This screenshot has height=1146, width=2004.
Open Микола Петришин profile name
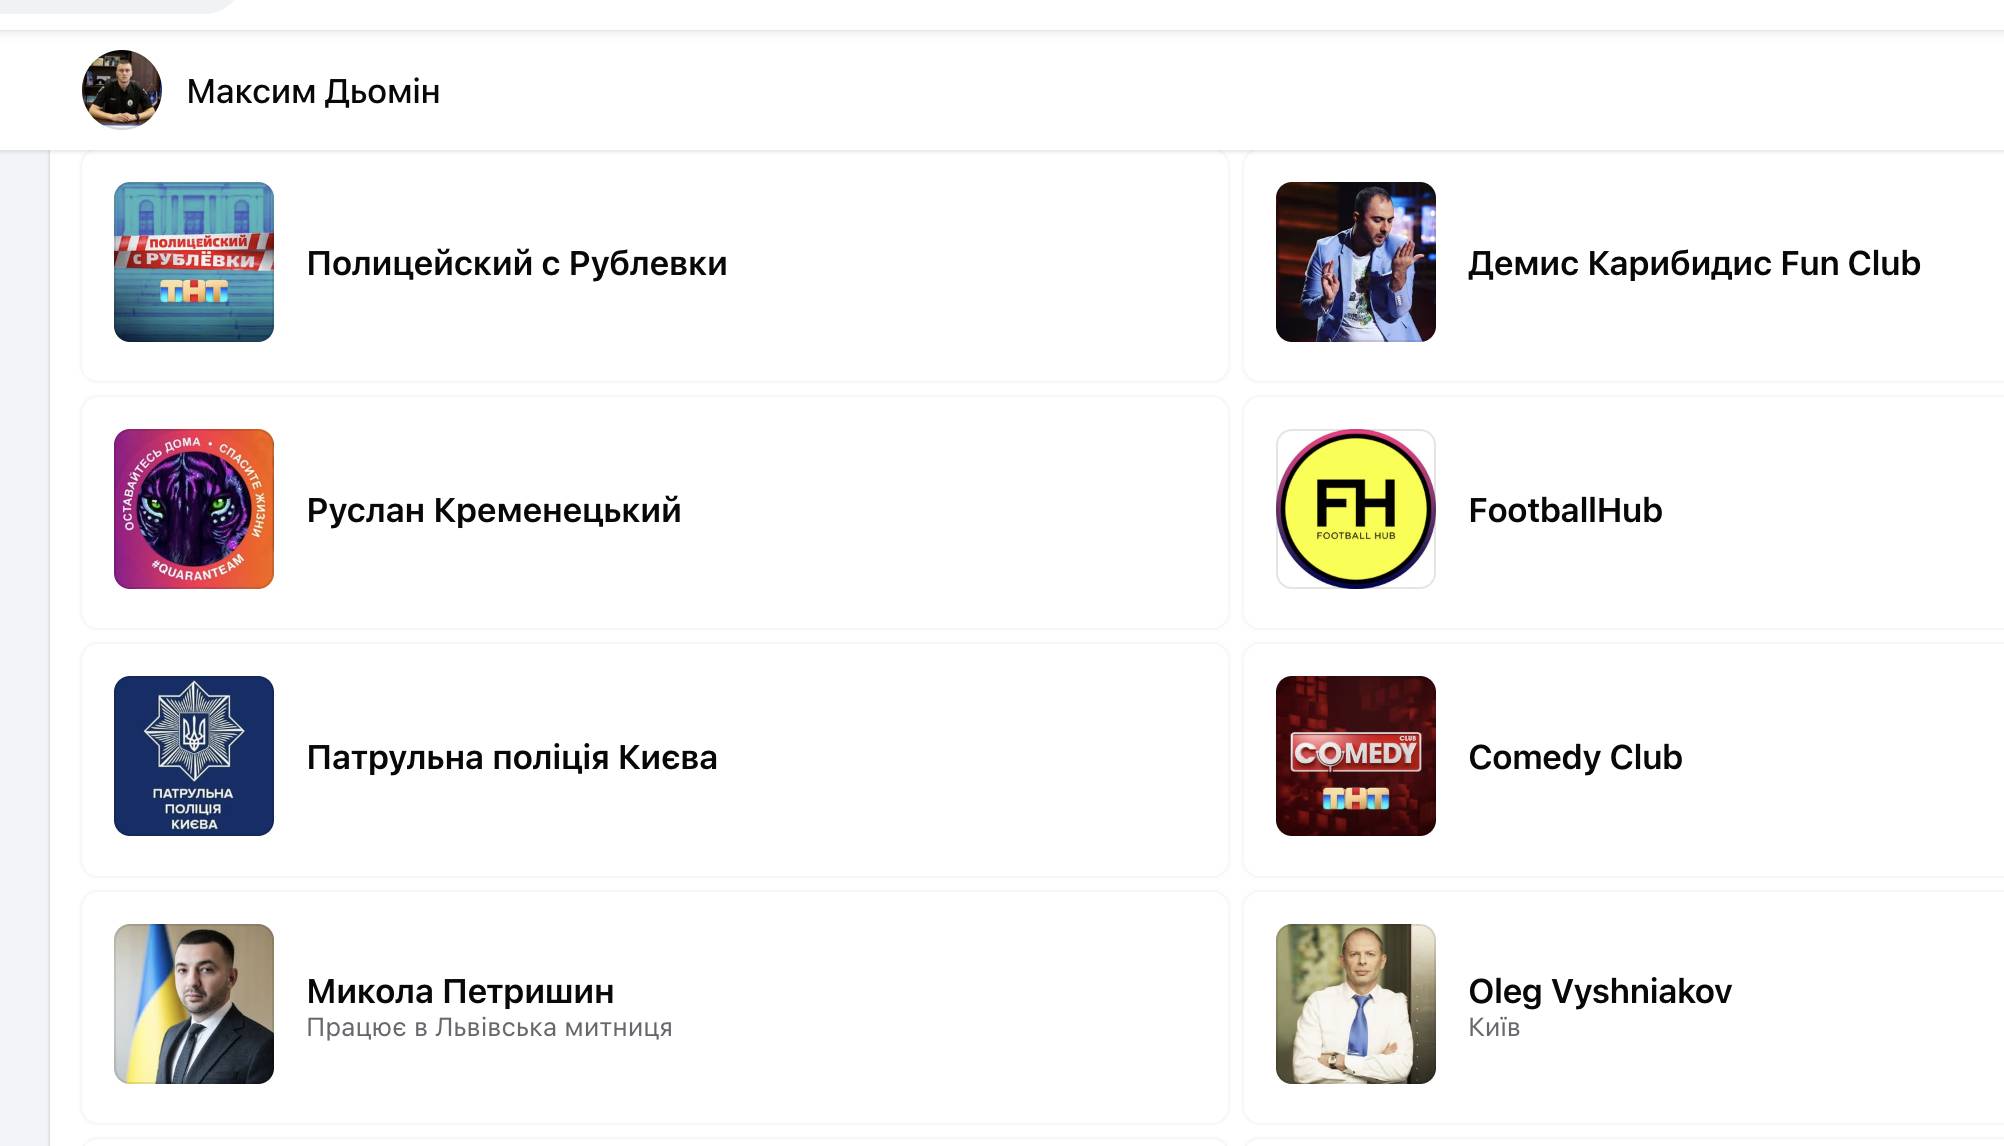pyautogui.click(x=460, y=991)
